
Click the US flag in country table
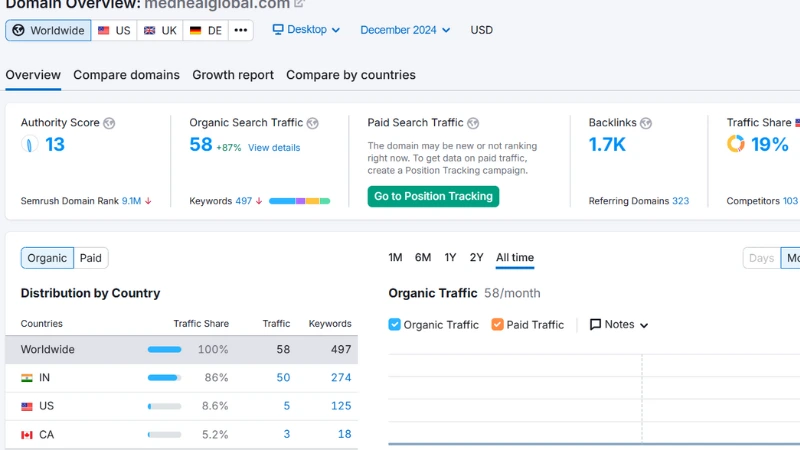click(27, 407)
